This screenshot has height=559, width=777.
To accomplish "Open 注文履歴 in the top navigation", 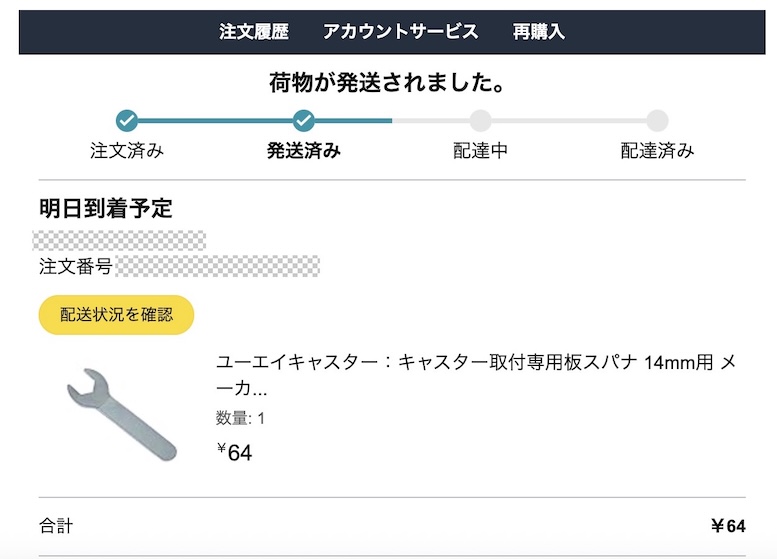I will click(x=254, y=32).
